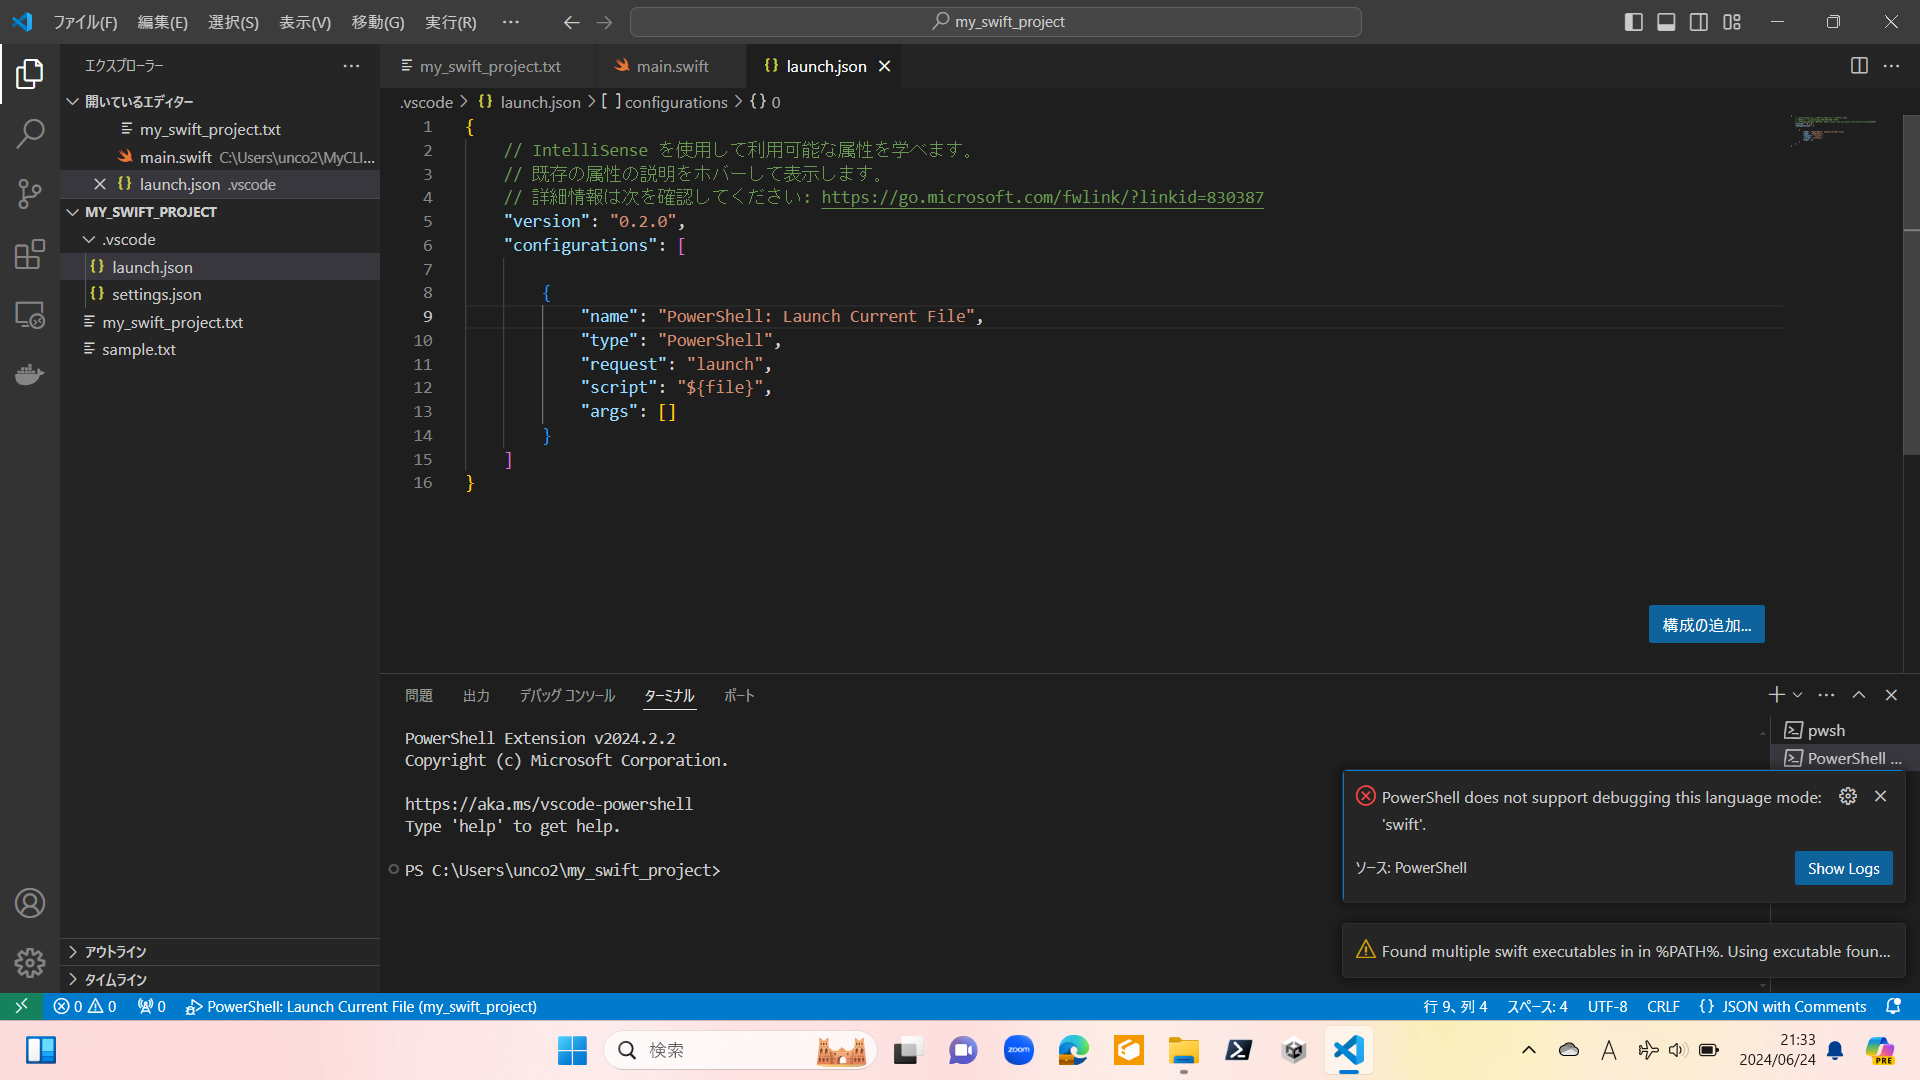Viewport: 1920px width, 1080px height.
Task: Open the editor's more actions ellipsis menu
Action: pyautogui.click(x=1891, y=66)
